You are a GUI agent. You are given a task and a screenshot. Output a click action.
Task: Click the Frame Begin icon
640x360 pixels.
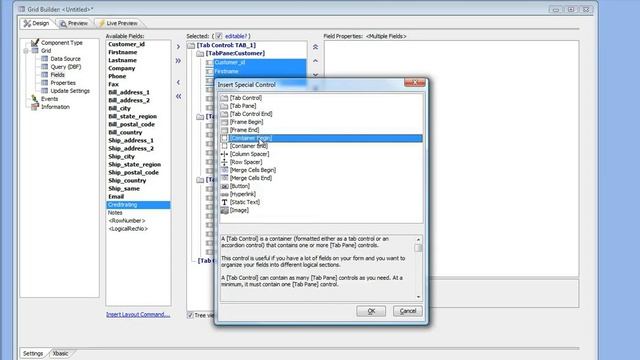[x=224, y=122]
